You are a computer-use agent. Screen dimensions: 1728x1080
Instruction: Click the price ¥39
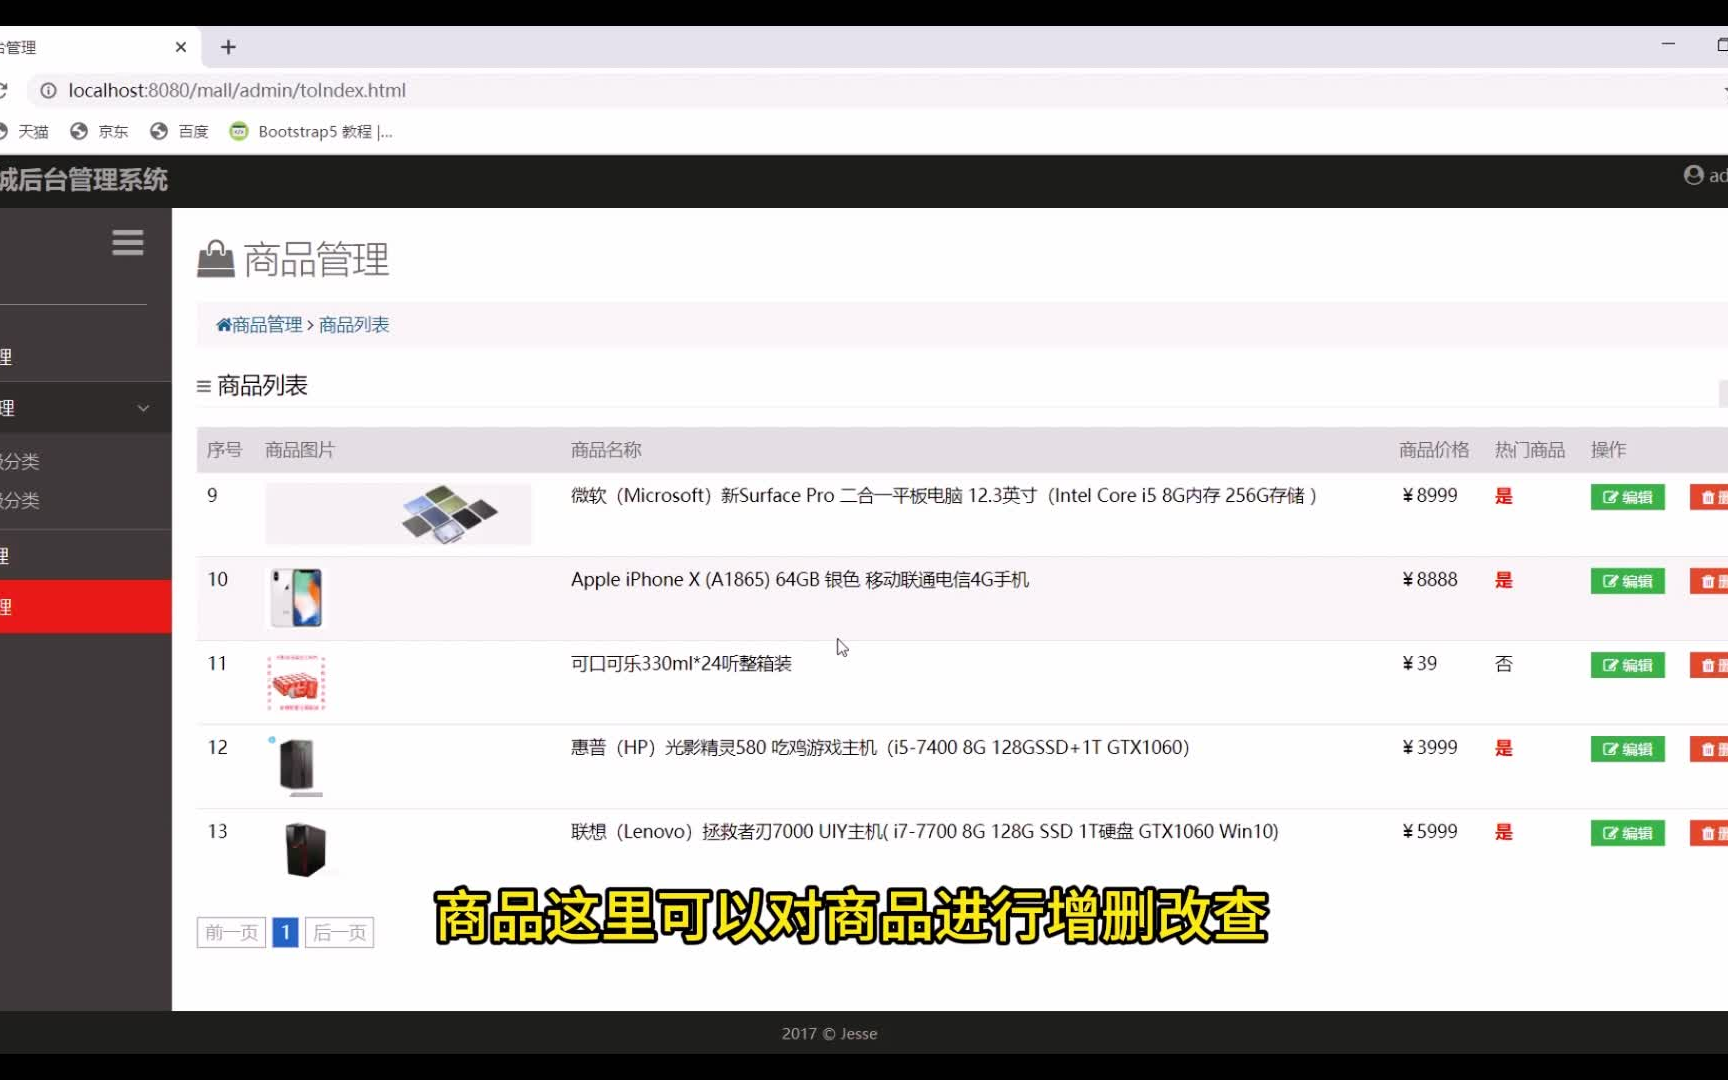(x=1420, y=664)
